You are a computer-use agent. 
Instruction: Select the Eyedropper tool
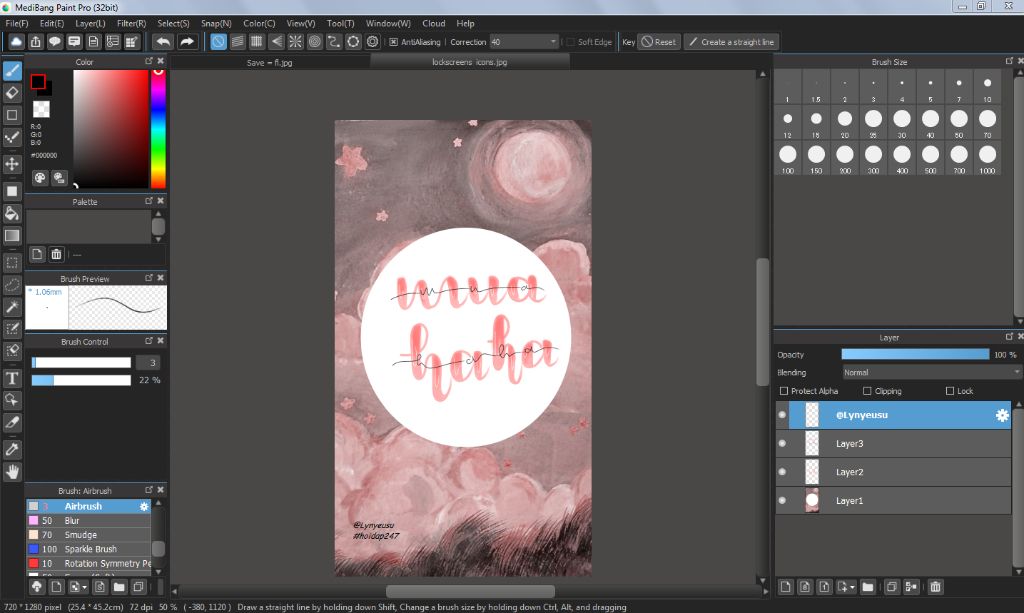(12, 449)
